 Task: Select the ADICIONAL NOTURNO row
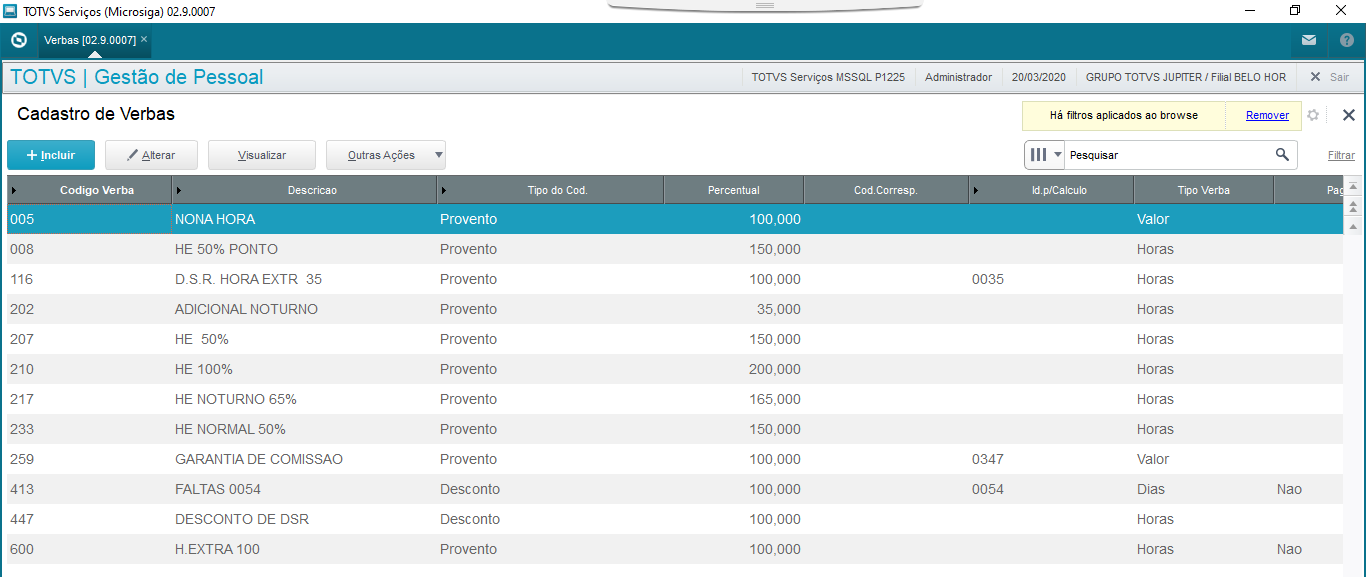click(674, 309)
